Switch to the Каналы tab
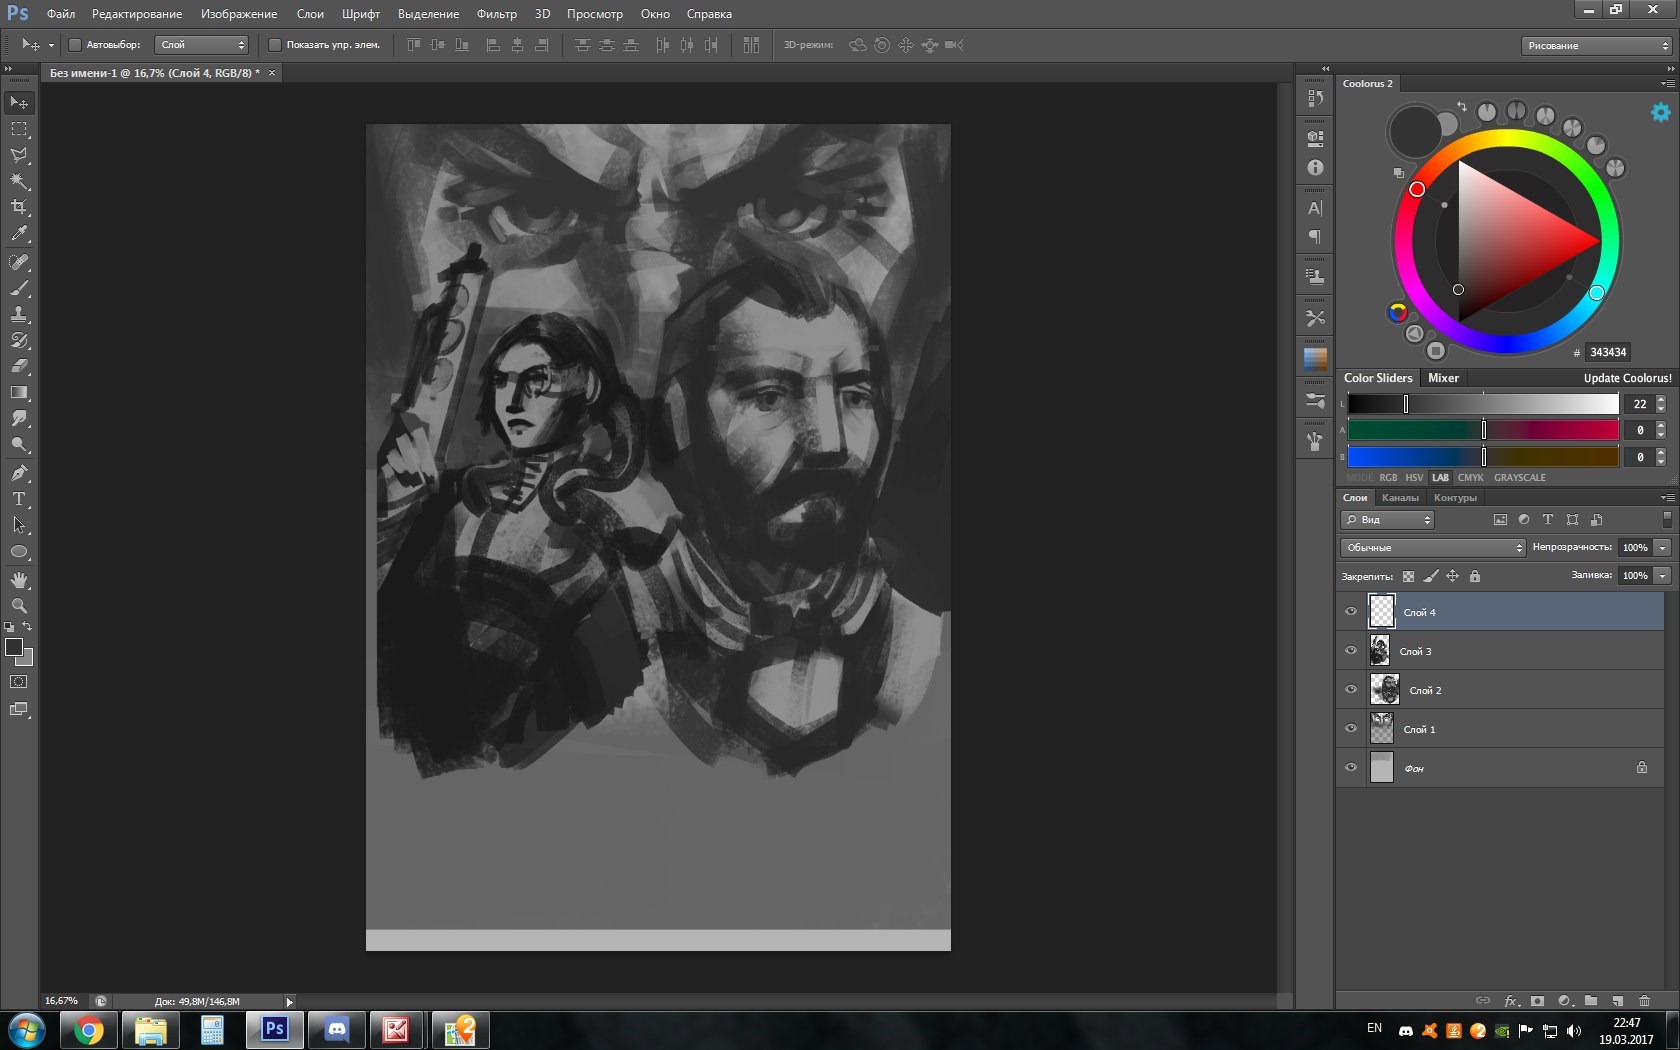Screen dimensions: 1680x1050 click(1400, 498)
